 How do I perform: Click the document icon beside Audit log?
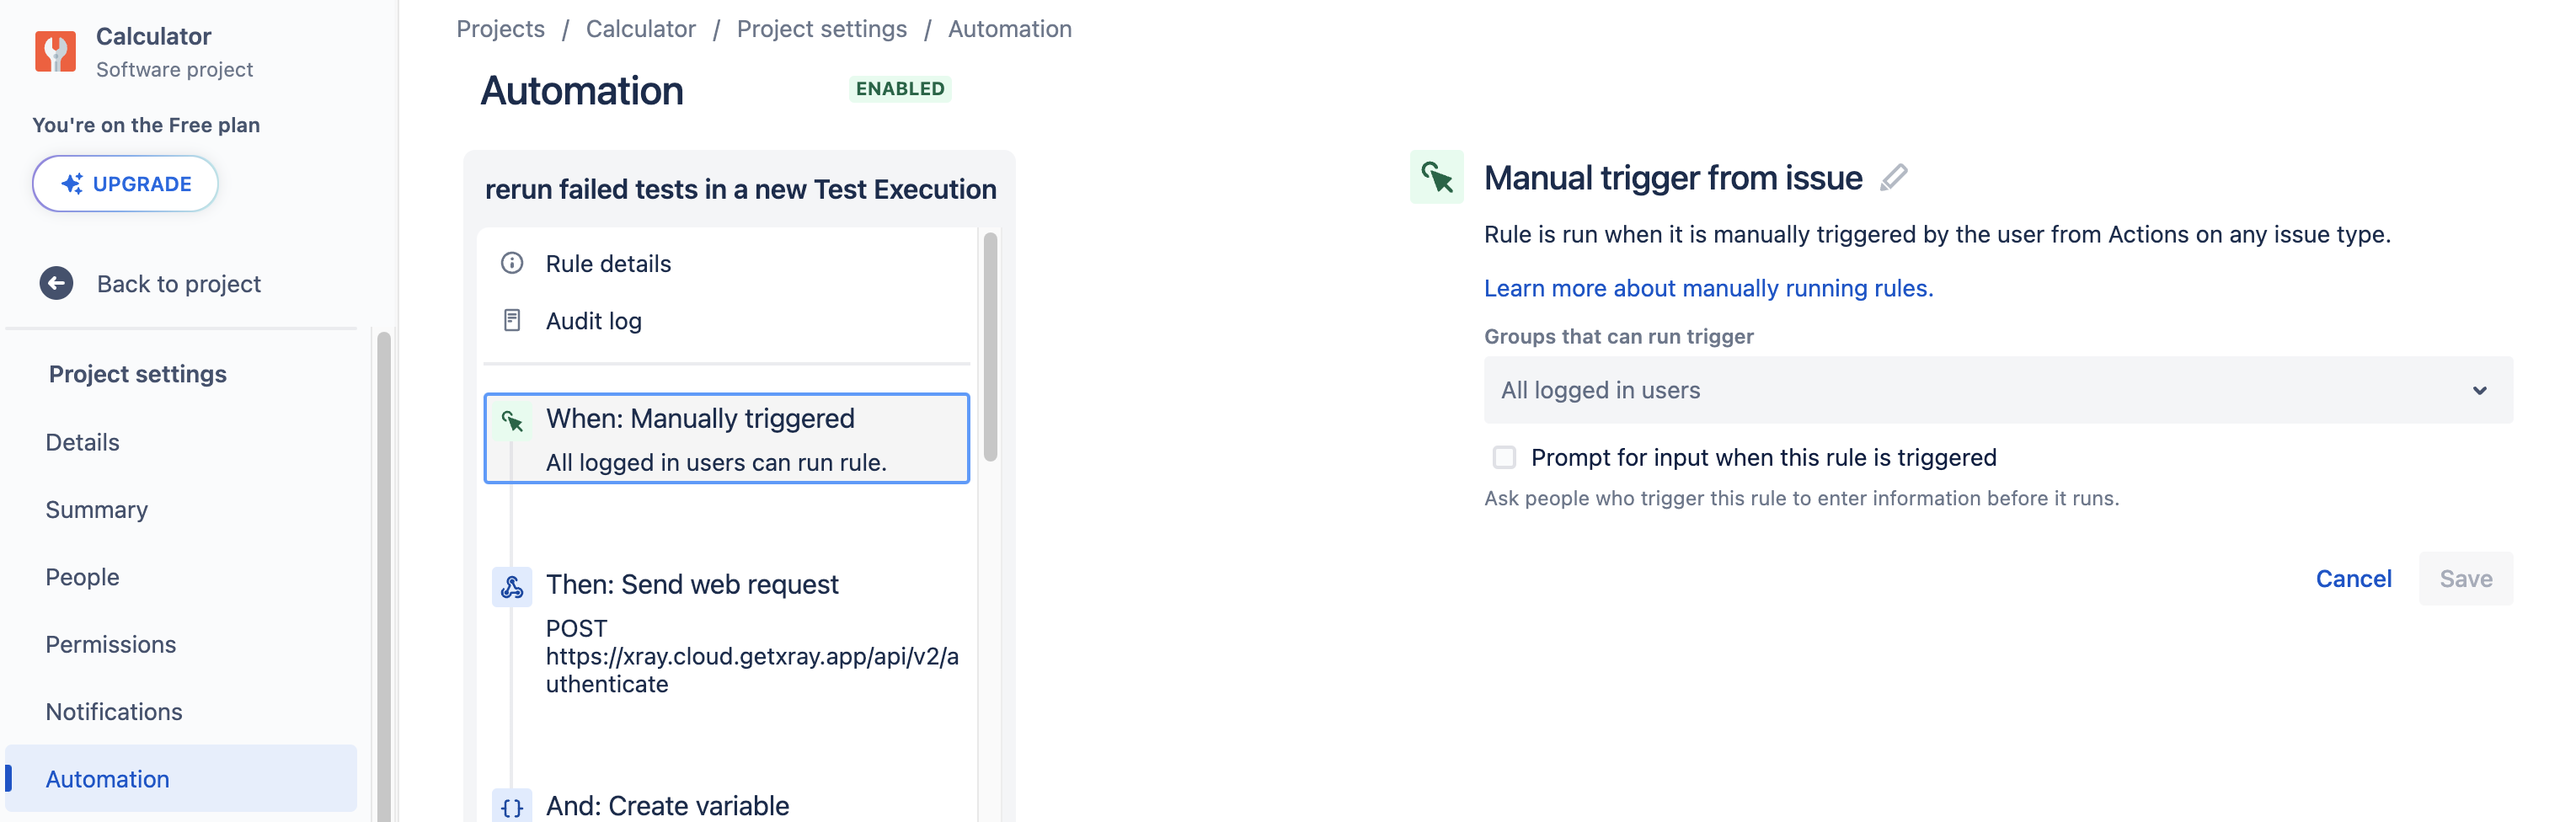click(512, 320)
